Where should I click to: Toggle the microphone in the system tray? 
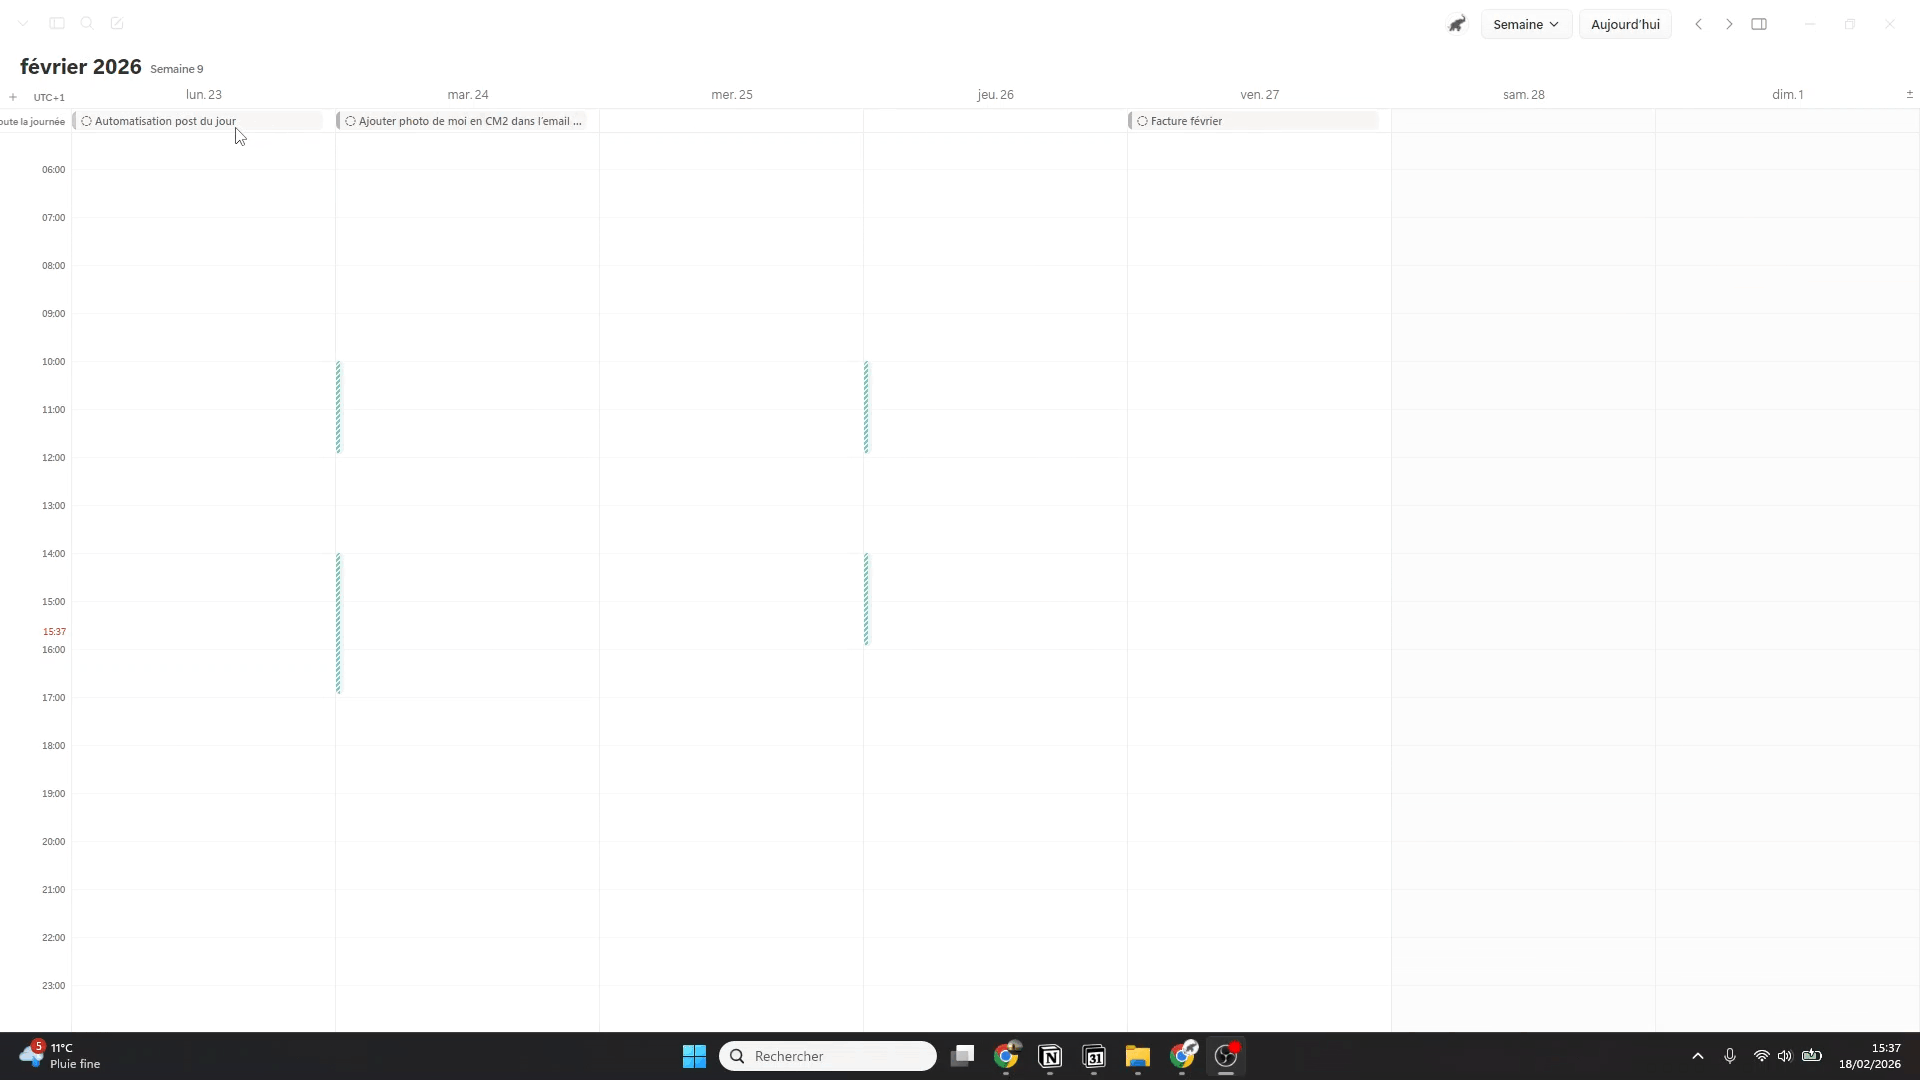1730,1056
